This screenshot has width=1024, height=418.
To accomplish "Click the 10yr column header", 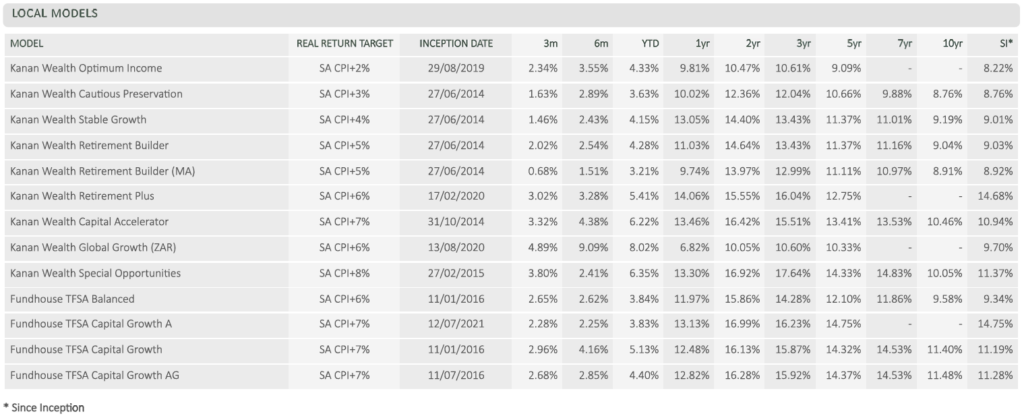I will [x=953, y=44].
